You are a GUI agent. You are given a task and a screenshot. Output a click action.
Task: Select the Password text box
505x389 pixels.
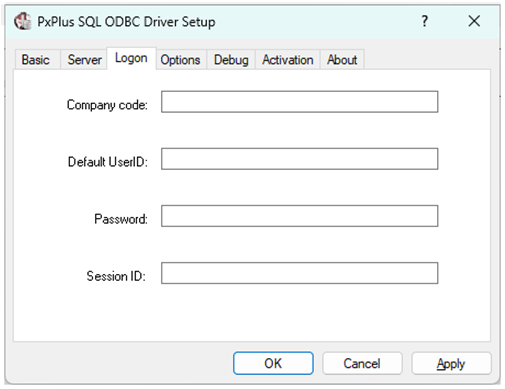299,216
